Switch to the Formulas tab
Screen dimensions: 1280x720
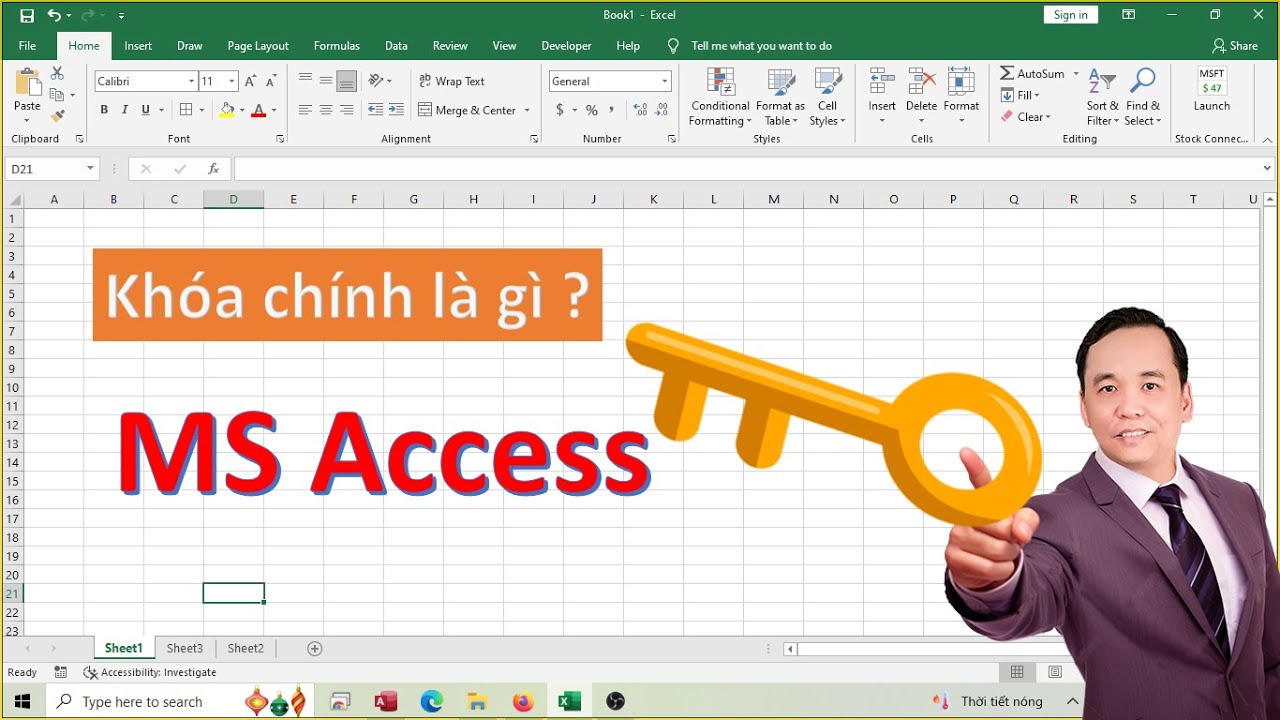click(337, 46)
